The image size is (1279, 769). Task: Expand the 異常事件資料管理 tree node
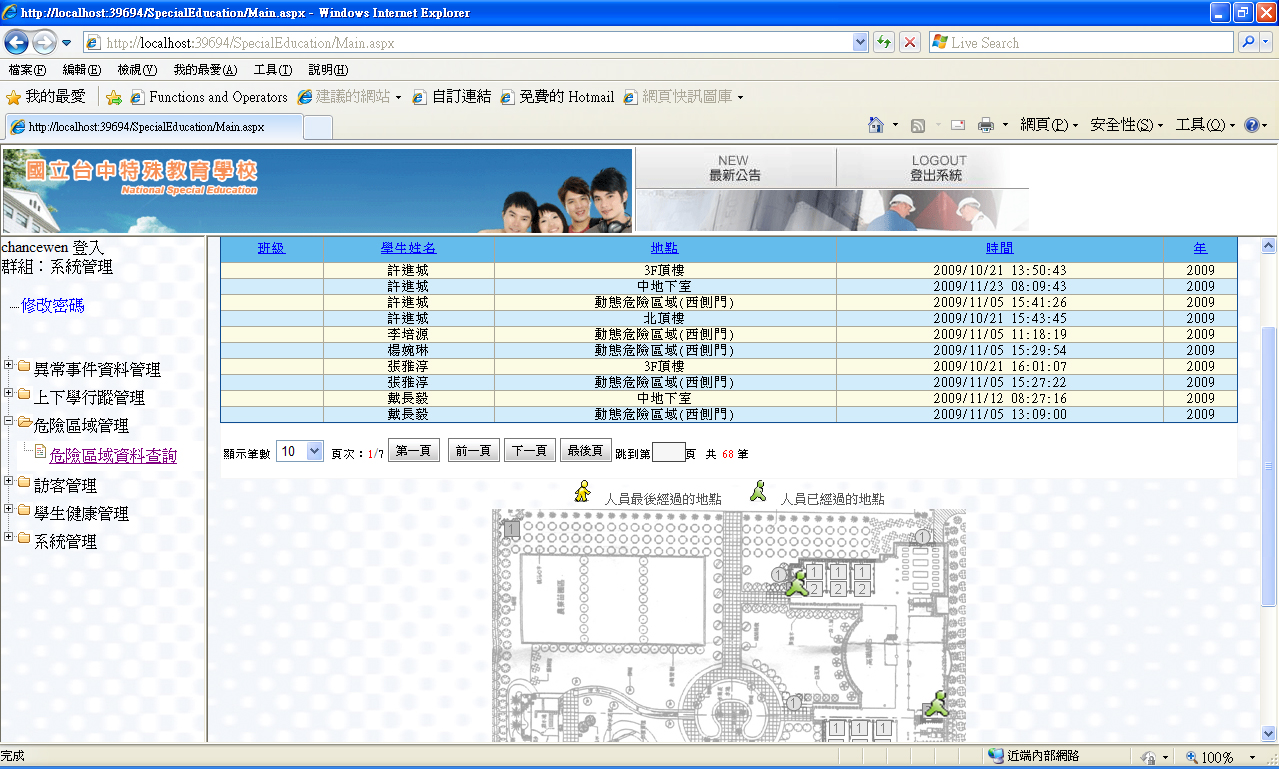tap(9, 365)
